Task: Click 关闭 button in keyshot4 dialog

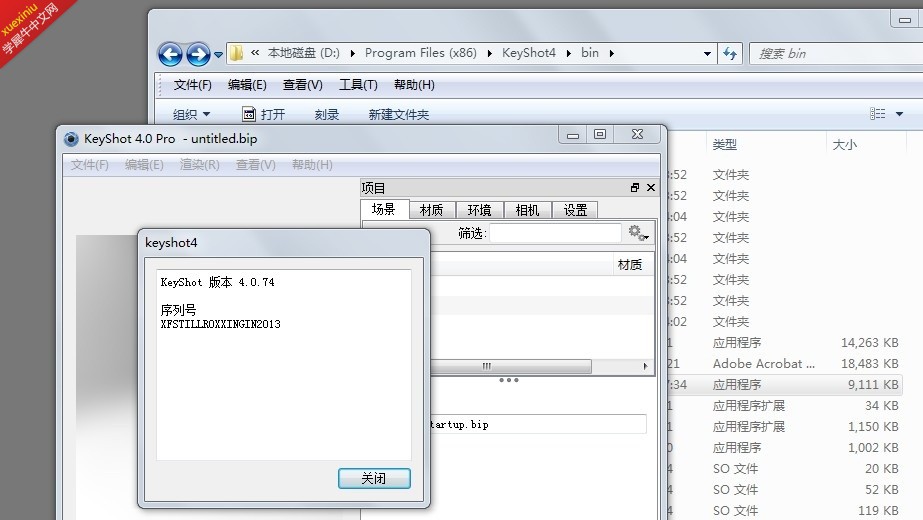Action: (x=374, y=478)
